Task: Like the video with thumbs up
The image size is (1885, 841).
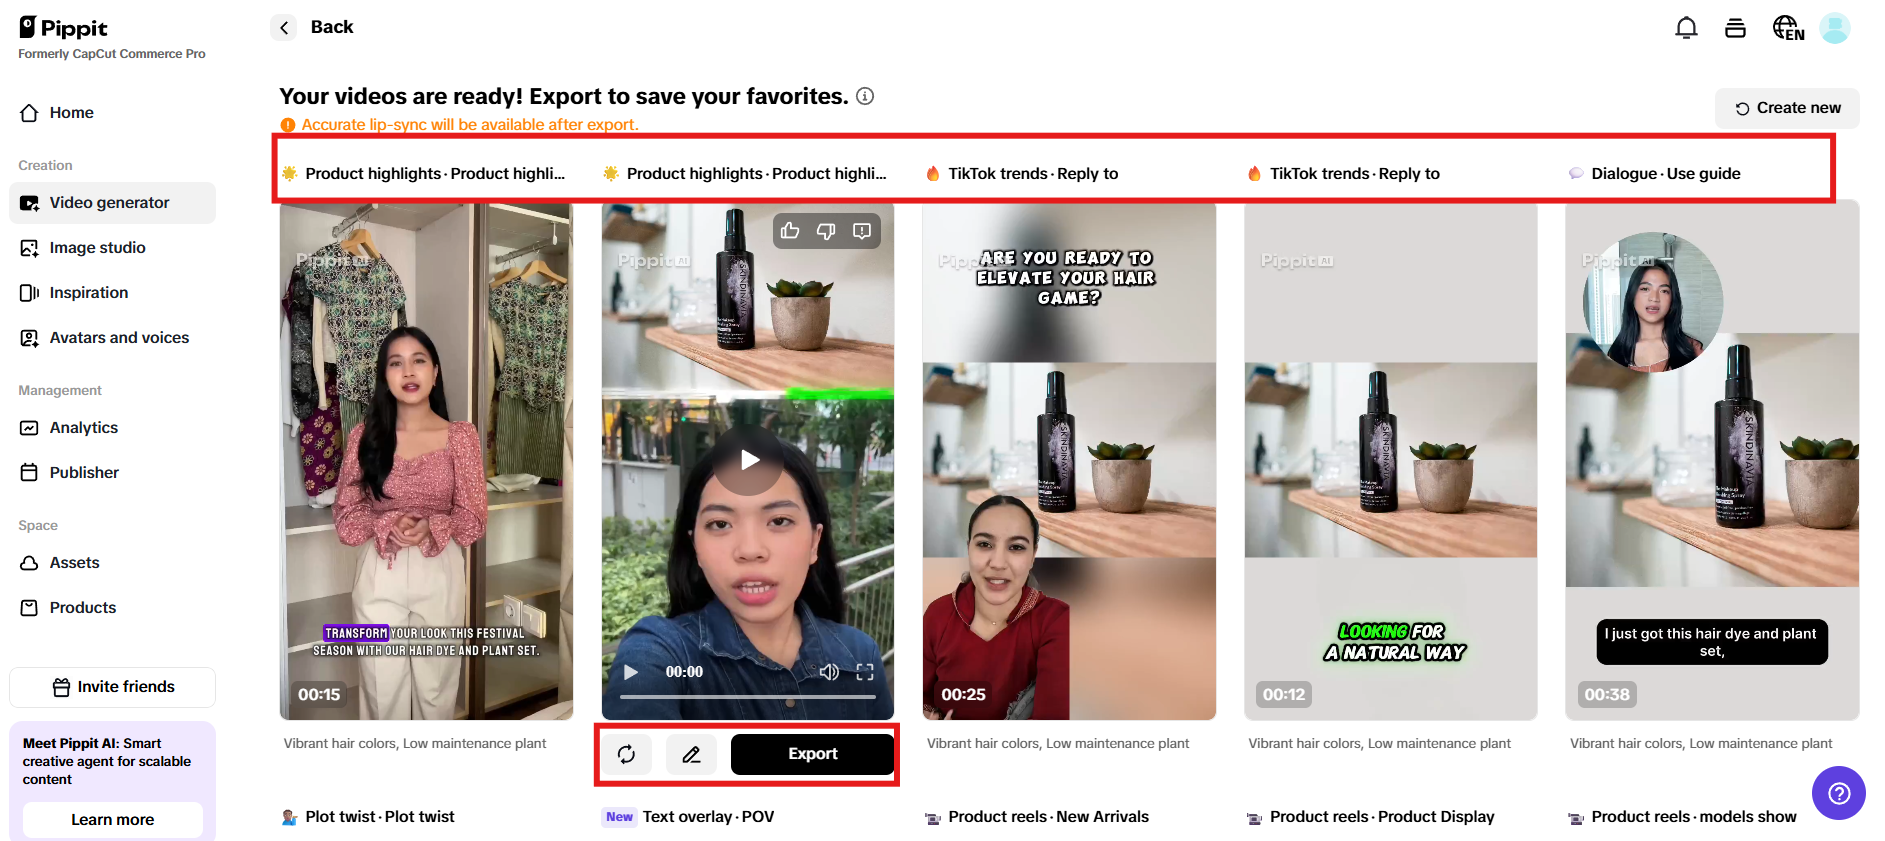Action: (x=790, y=231)
